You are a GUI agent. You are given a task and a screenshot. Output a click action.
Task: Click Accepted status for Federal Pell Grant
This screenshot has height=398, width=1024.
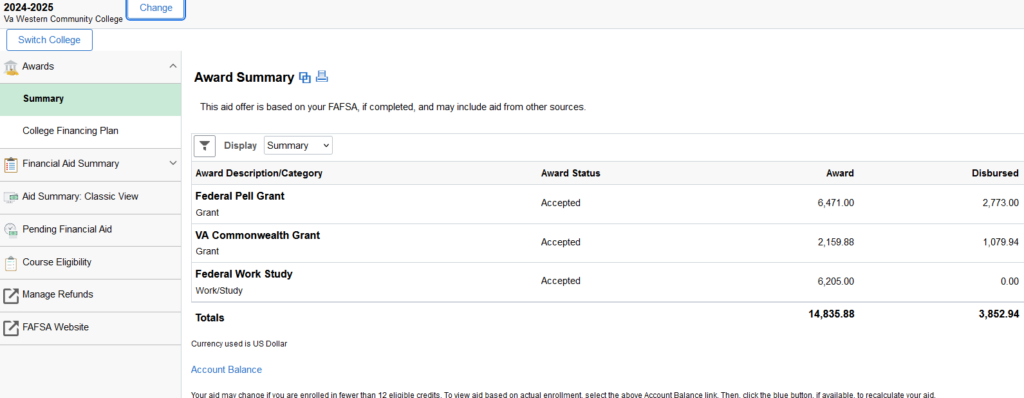point(560,203)
